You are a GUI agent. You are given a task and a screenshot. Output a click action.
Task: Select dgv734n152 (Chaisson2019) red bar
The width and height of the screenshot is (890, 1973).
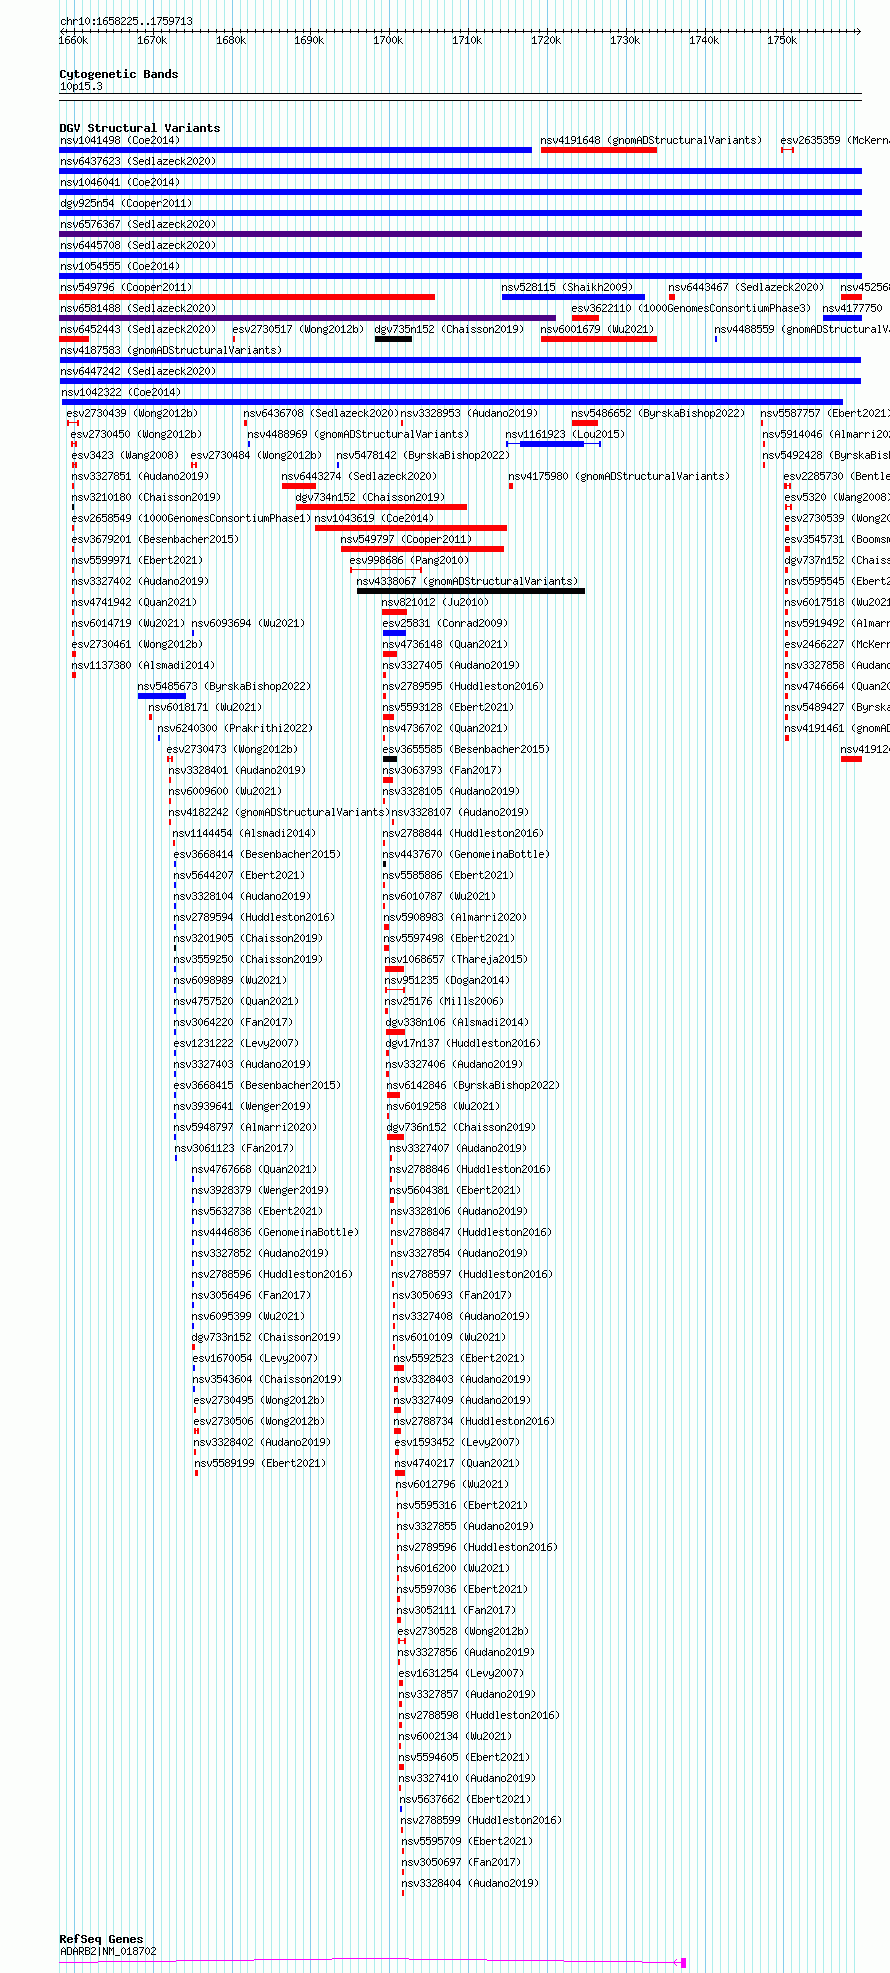[381, 507]
